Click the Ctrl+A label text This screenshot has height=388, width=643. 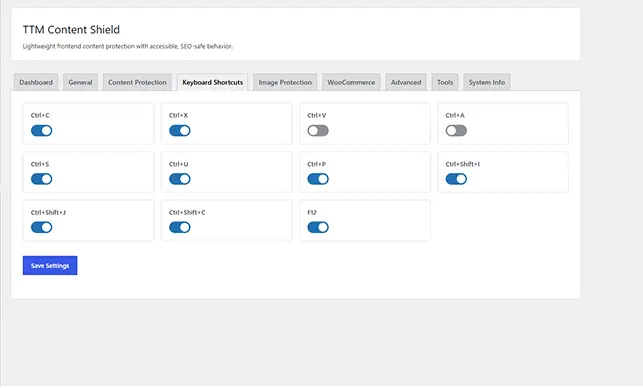point(455,116)
